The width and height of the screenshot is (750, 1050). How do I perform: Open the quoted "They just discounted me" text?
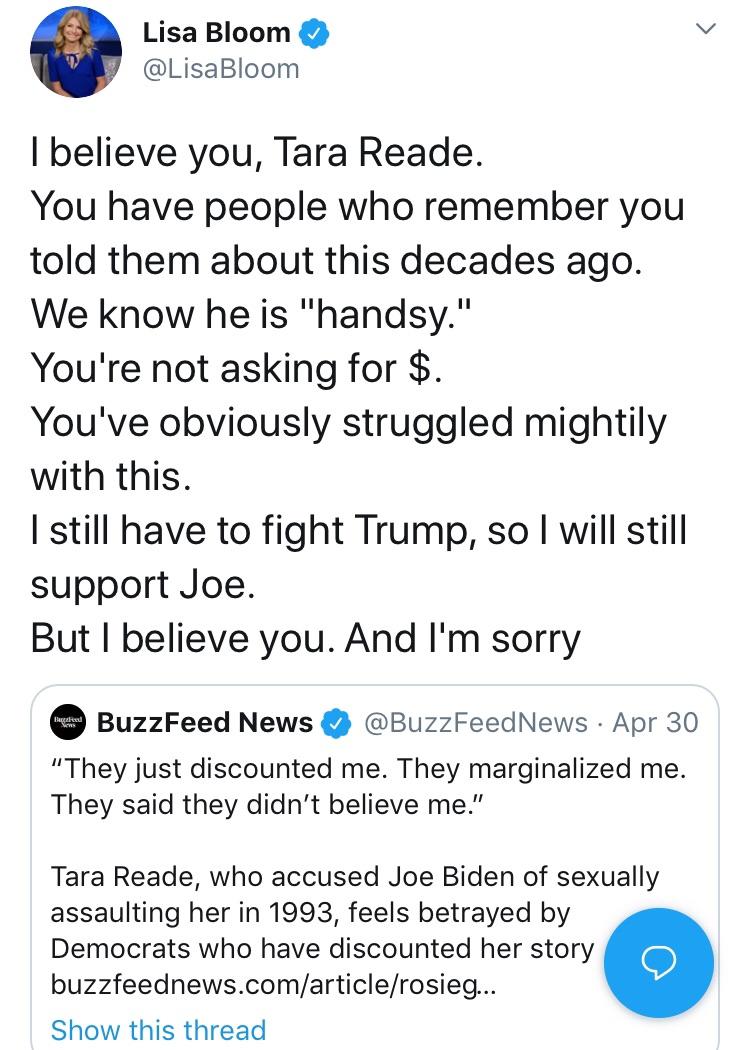coord(369,786)
